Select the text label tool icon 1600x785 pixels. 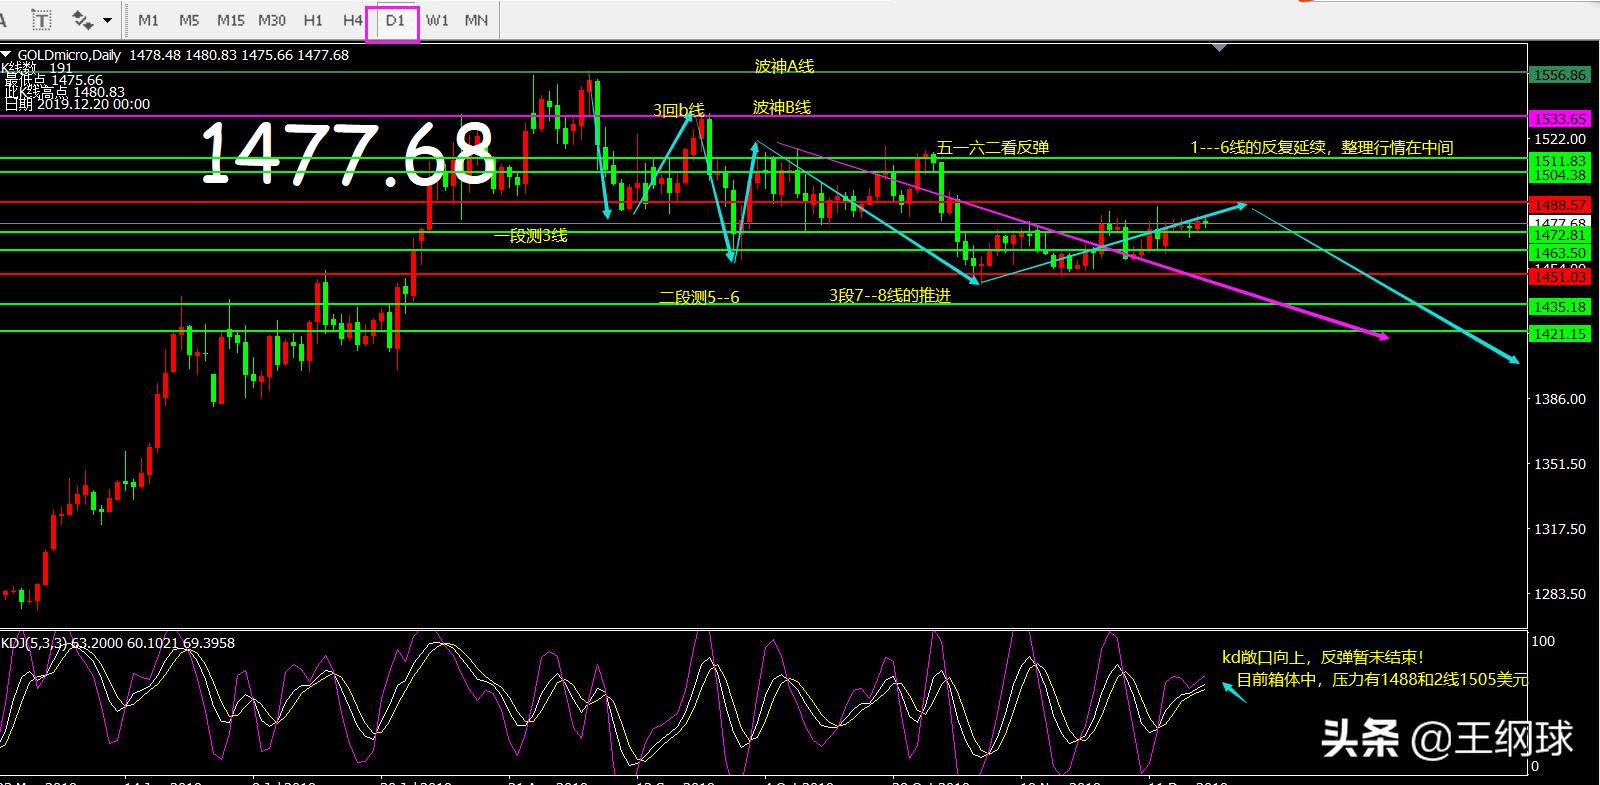(41, 20)
